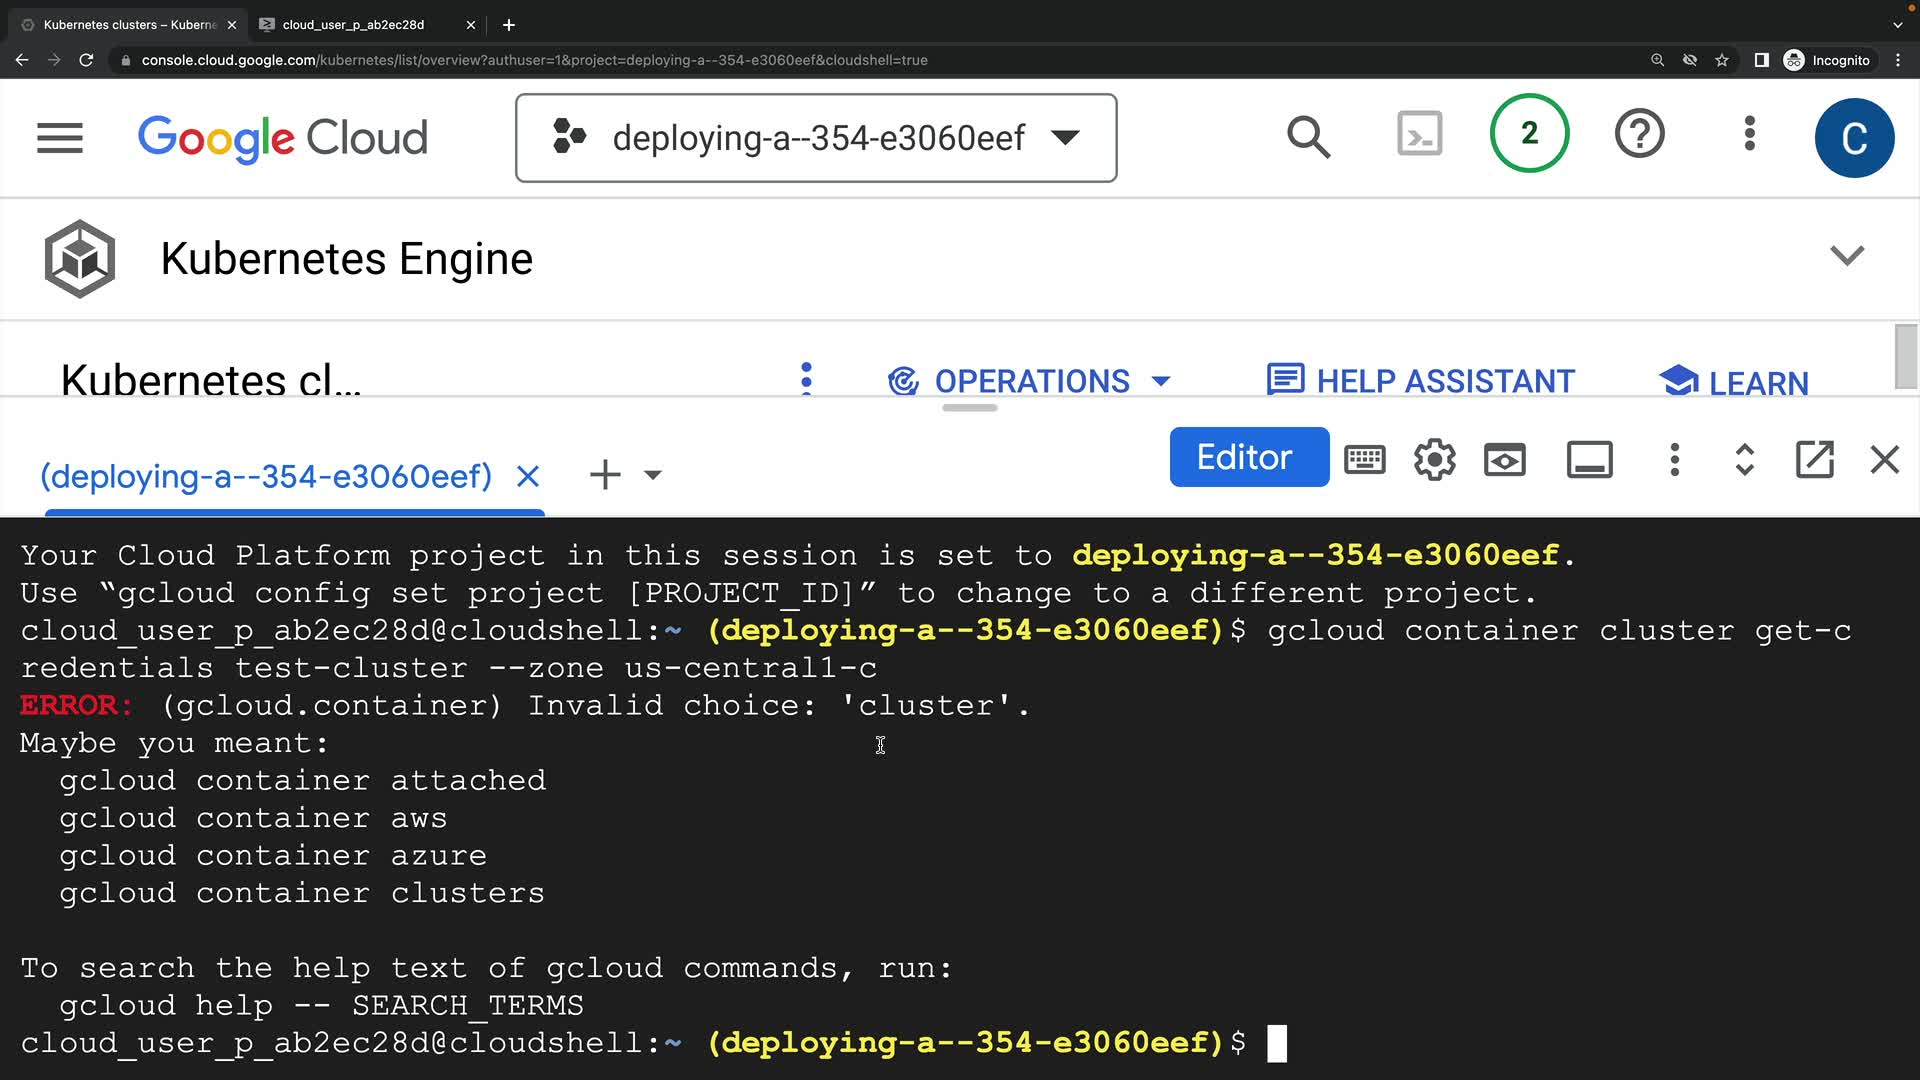Click the web preview icon
1920x1080 pixels.
[x=1504, y=460]
